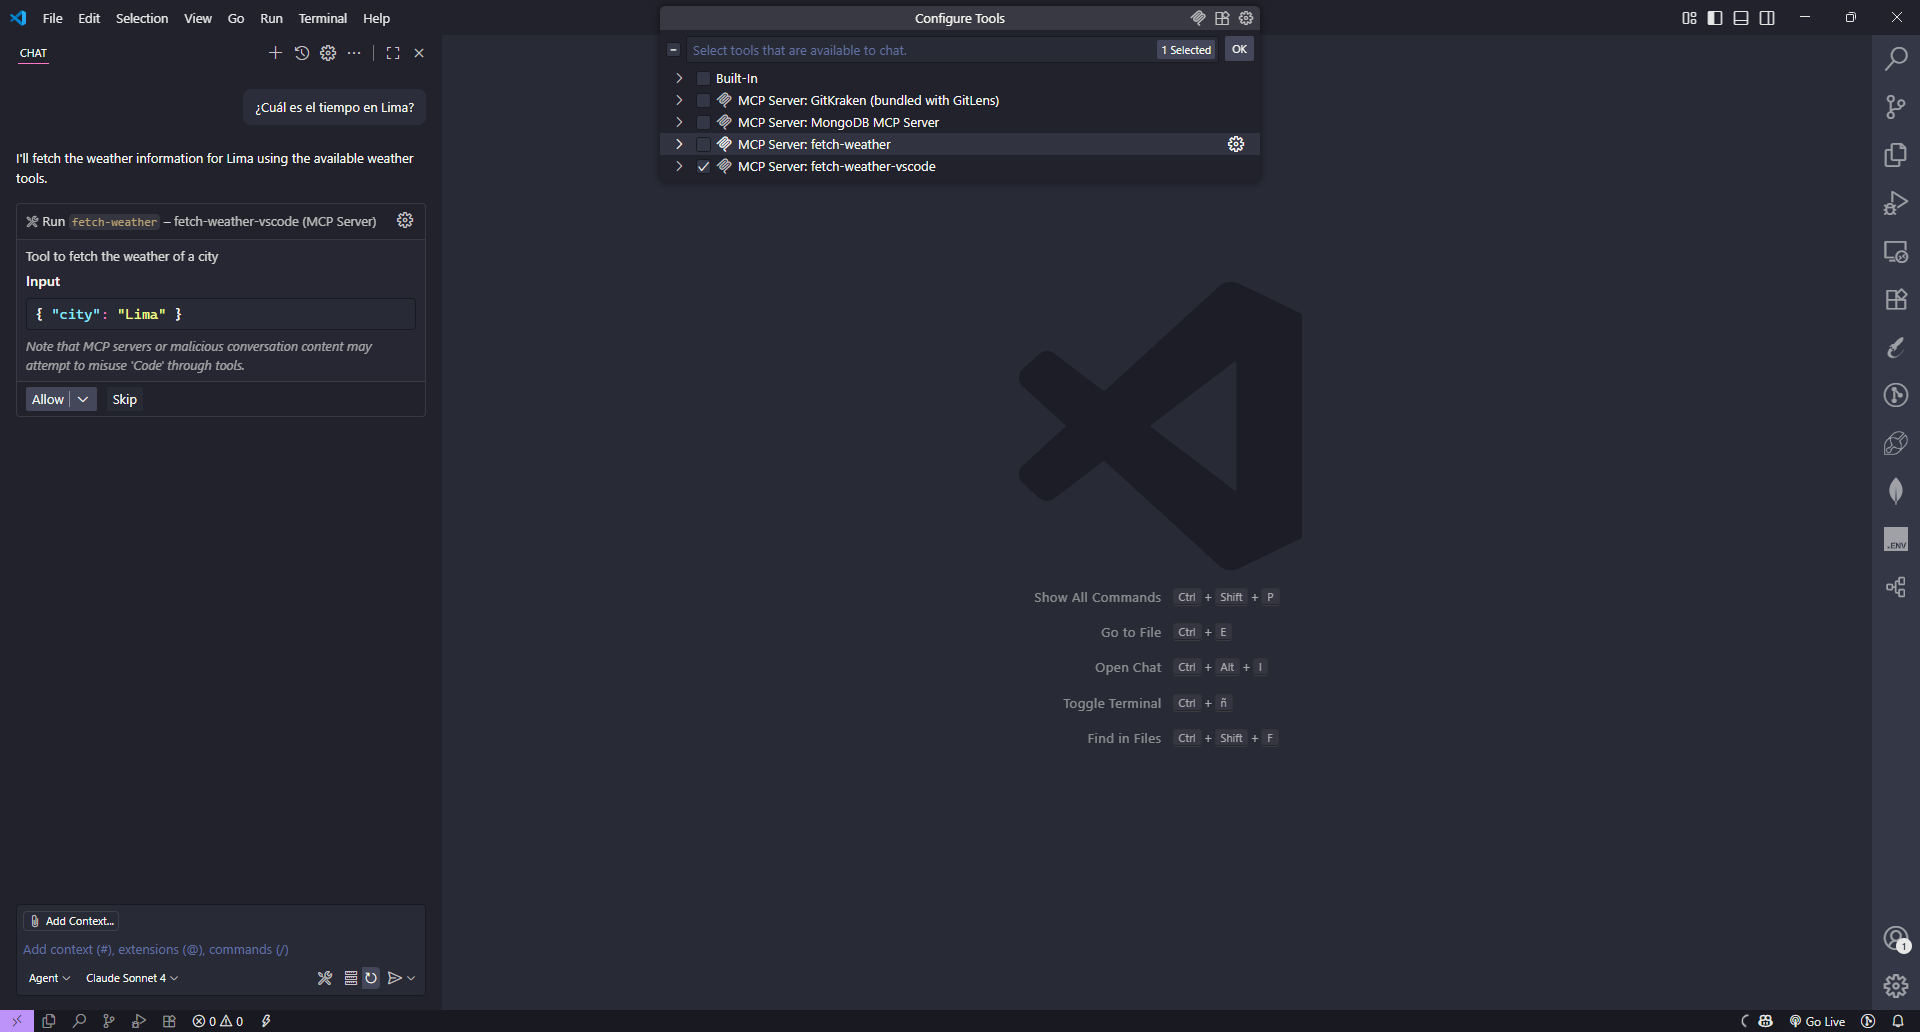Open the Terminal menu

tap(323, 18)
